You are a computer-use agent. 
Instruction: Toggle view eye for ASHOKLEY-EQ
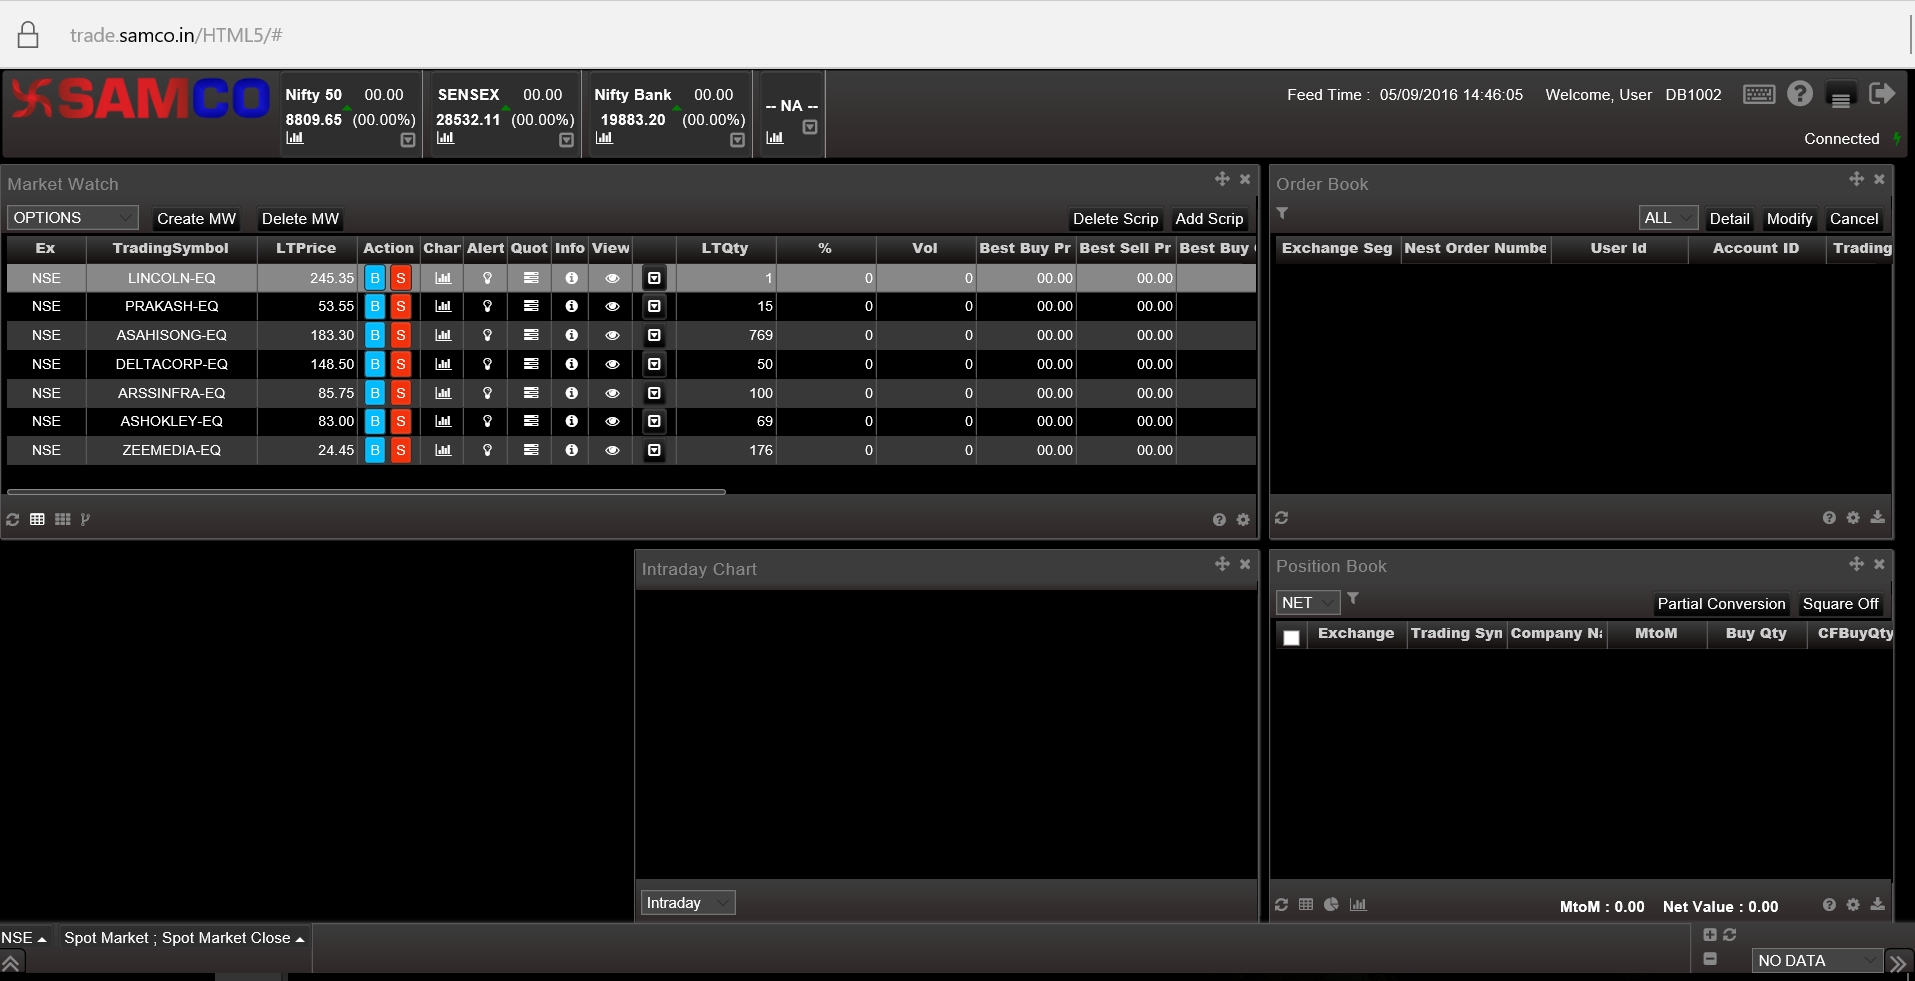click(x=612, y=421)
